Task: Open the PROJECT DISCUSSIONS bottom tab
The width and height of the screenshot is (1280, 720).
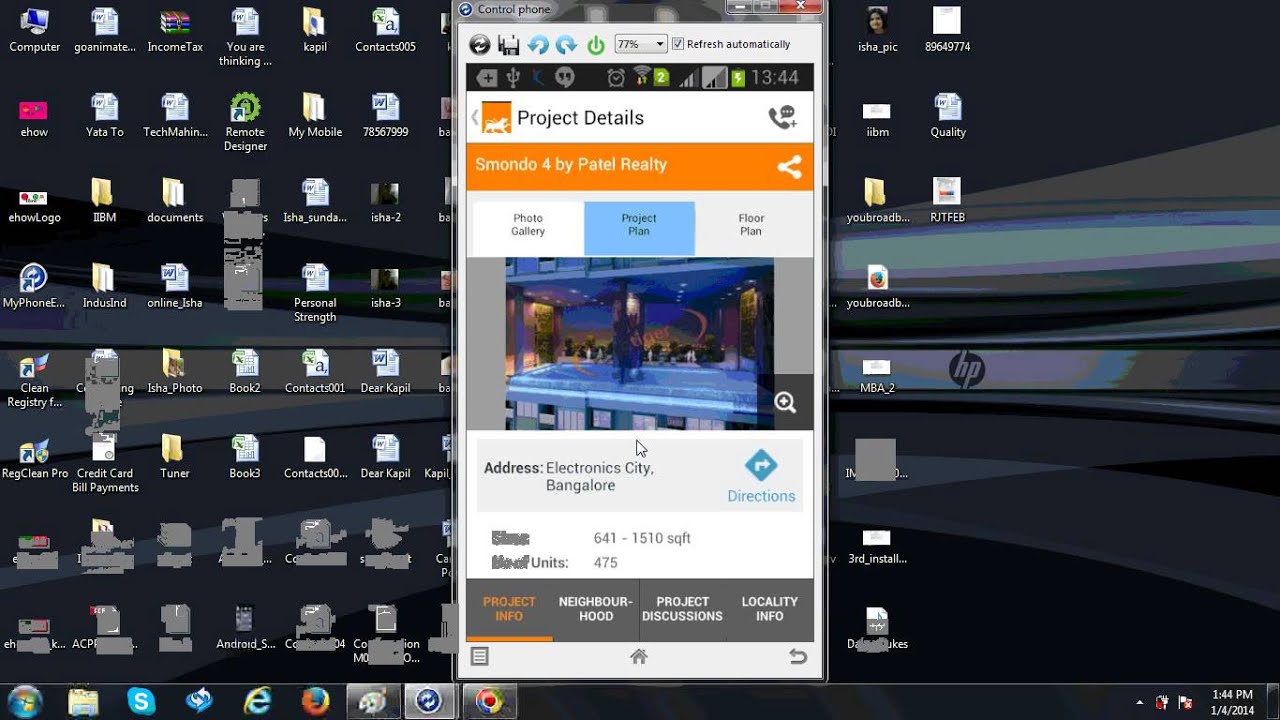Action: 682,609
